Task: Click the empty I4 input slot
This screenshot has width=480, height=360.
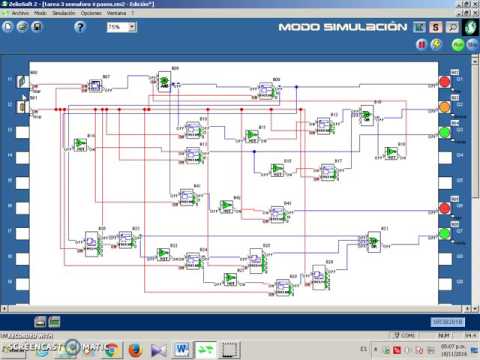Action: [23, 157]
